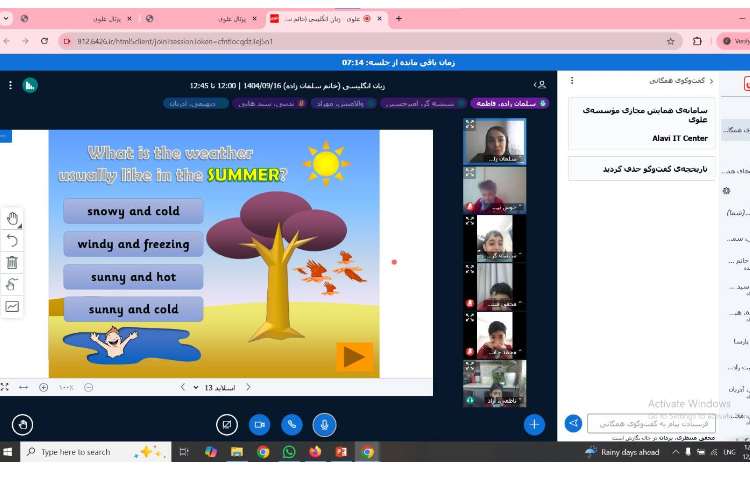Mute the microphone

pos(323,424)
